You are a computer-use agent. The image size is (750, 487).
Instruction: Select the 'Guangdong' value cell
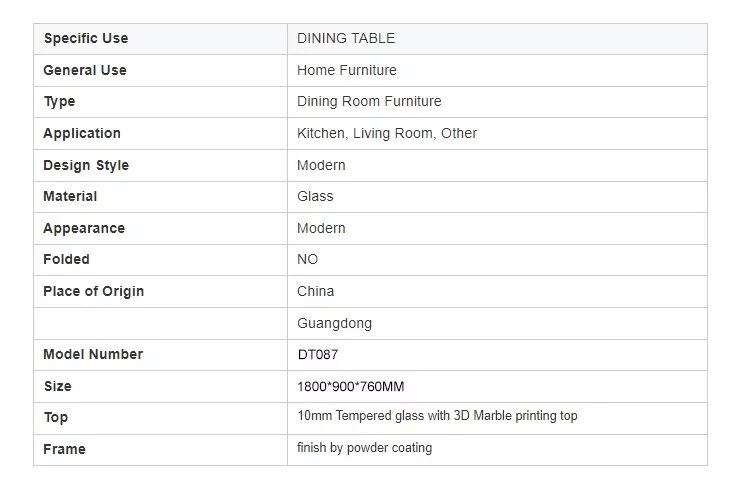click(x=334, y=323)
